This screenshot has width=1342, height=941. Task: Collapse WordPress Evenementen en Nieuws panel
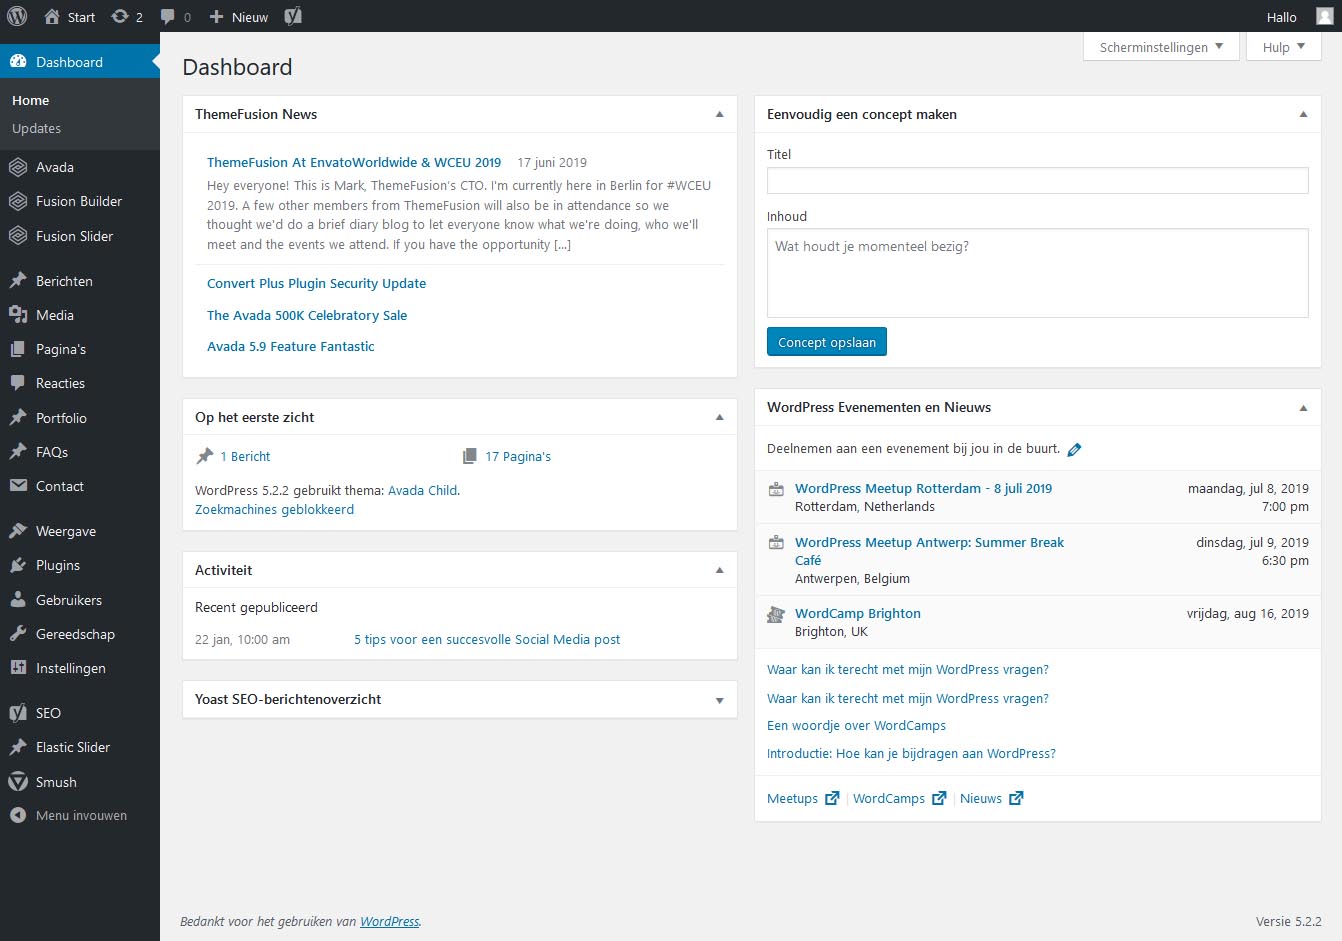point(1303,407)
